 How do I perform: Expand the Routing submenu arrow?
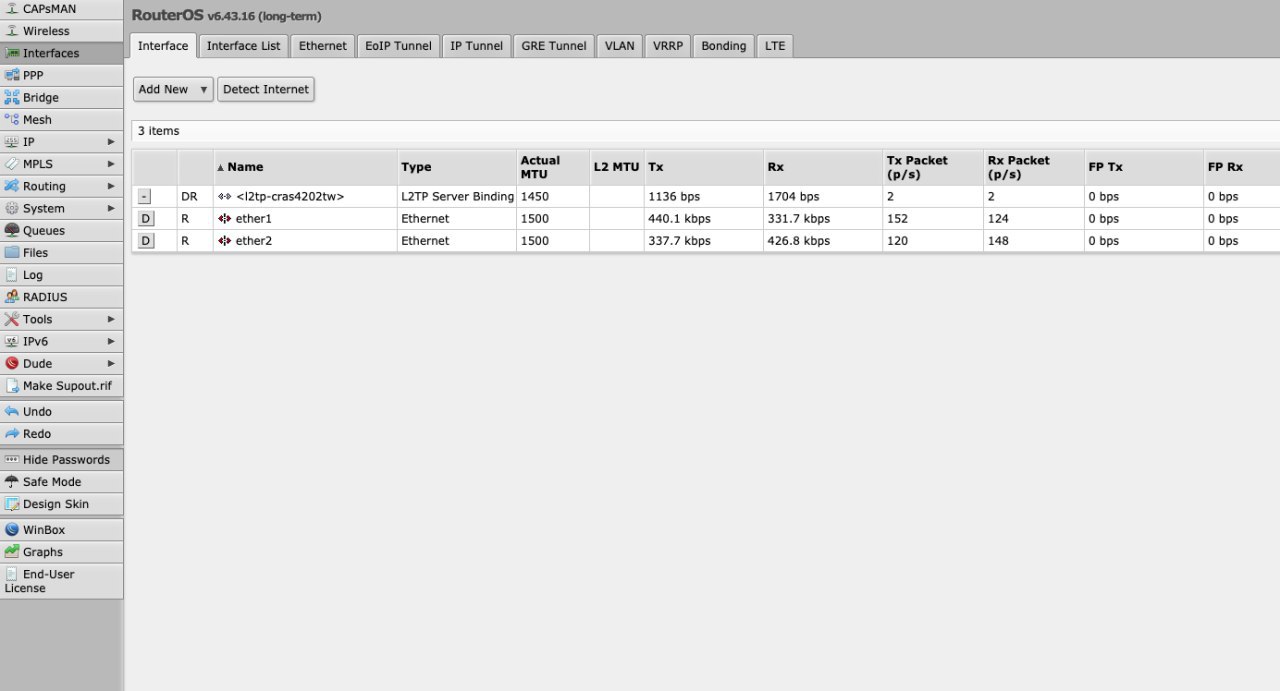(112, 186)
